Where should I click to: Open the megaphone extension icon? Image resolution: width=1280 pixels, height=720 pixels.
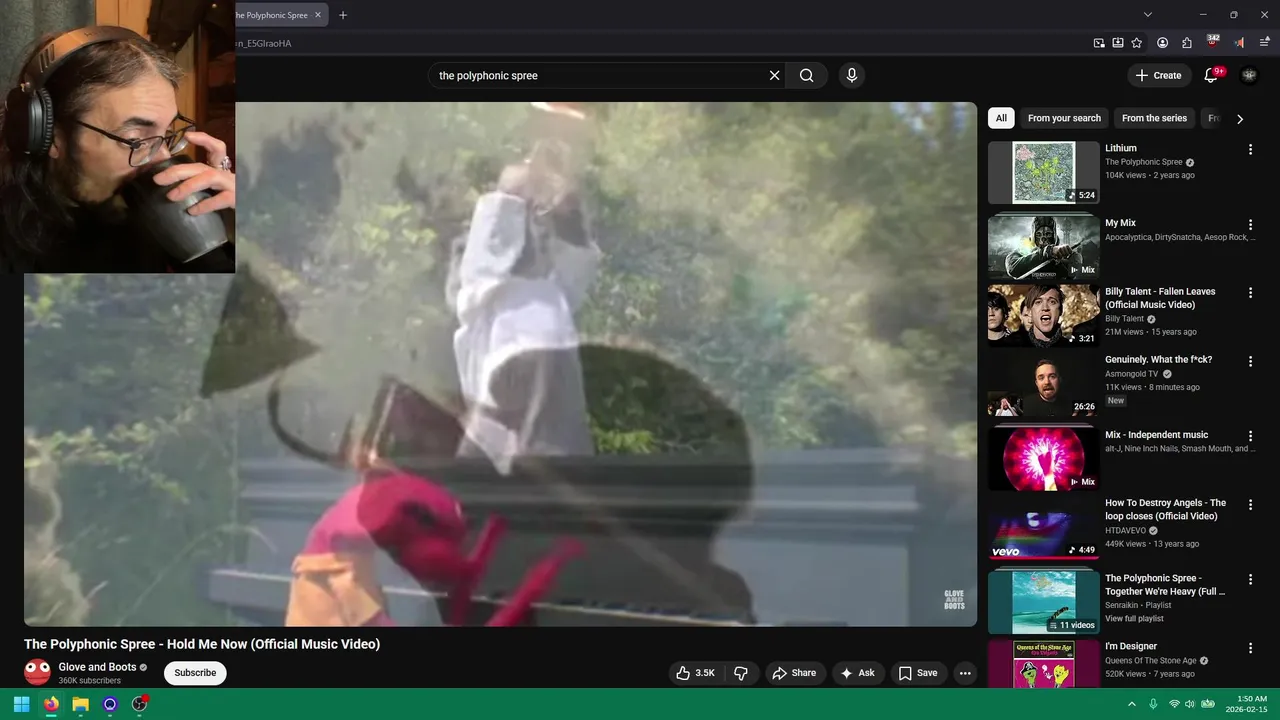coord(1239,43)
